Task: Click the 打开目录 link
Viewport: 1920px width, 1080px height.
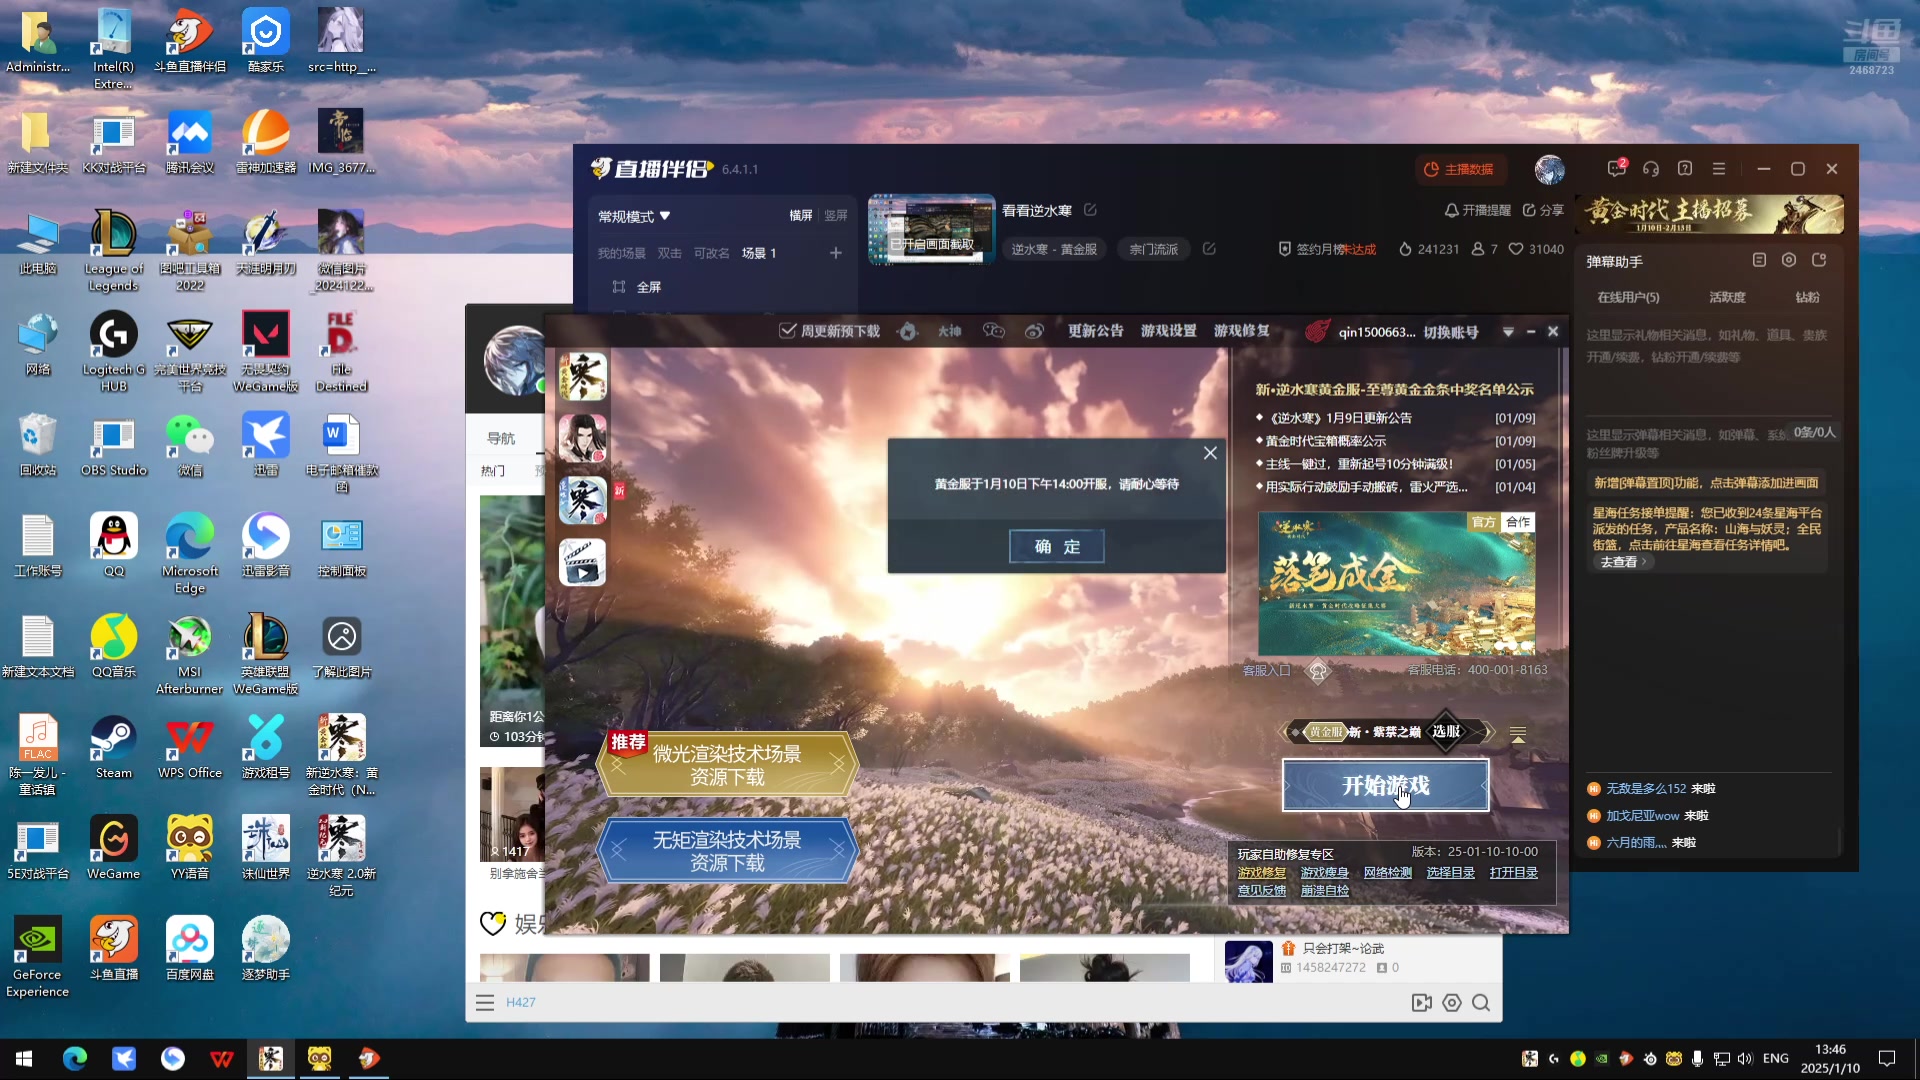Action: (x=1513, y=873)
